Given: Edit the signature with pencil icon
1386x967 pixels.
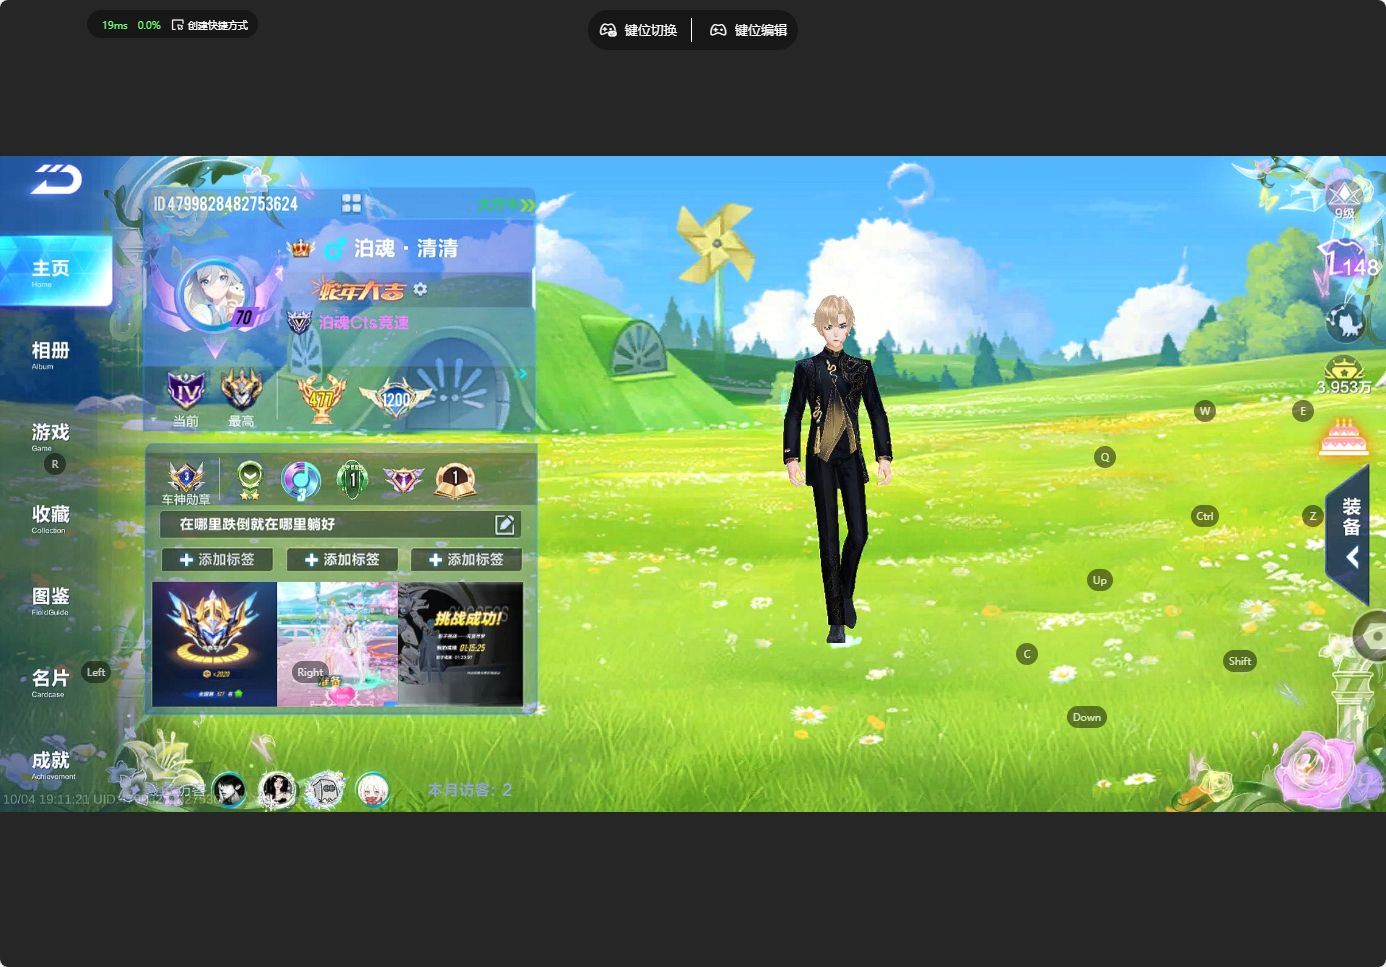Looking at the screenshot, I should click(505, 524).
